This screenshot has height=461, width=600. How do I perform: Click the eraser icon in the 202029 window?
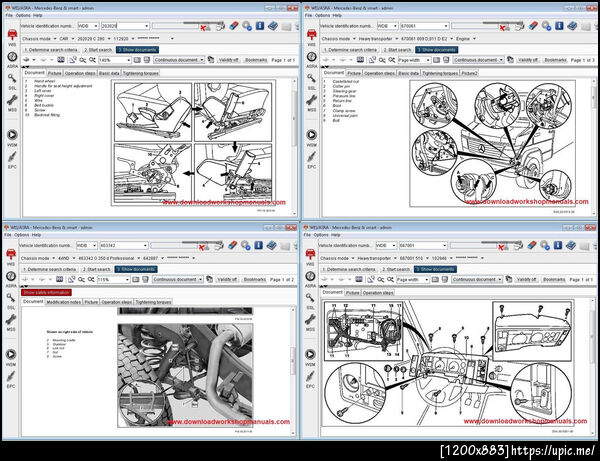pyautogui.click(x=234, y=26)
